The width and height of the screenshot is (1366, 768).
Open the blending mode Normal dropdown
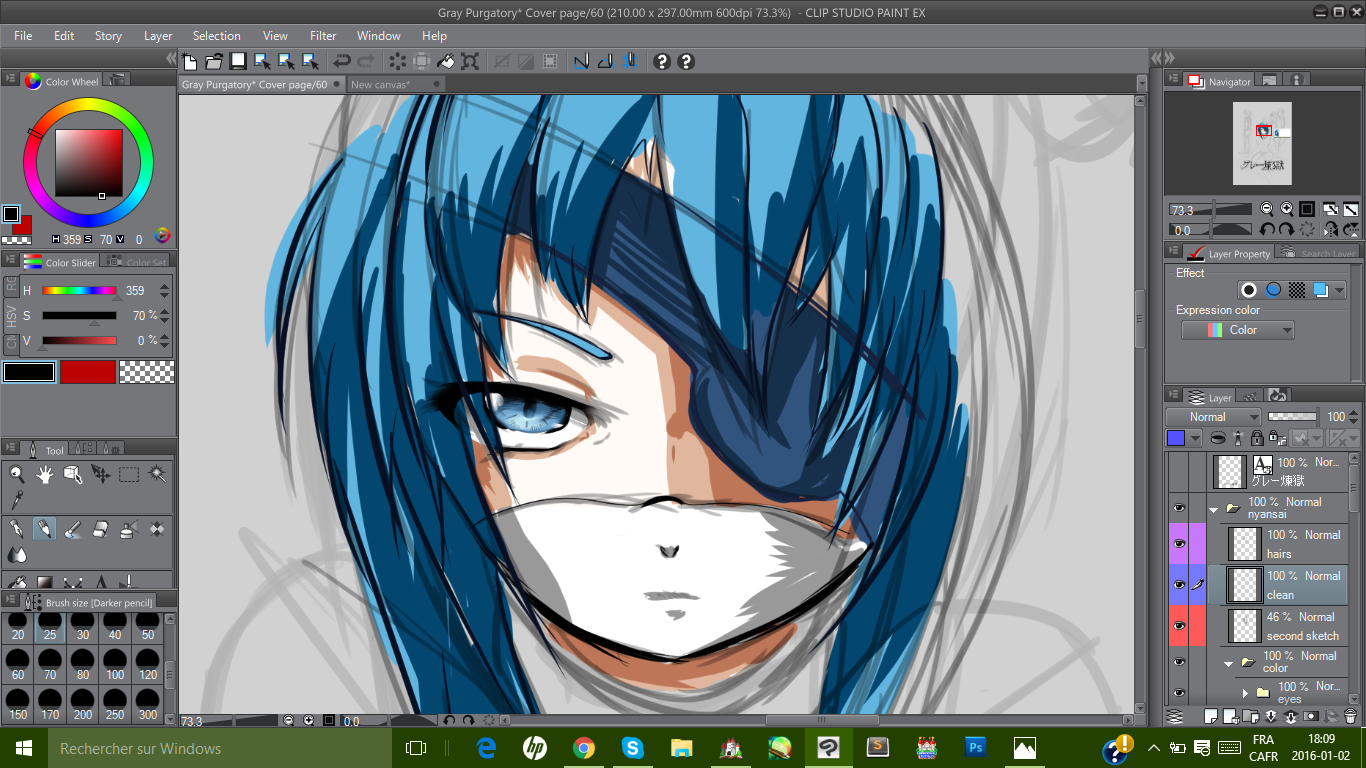click(x=1213, y=417)
